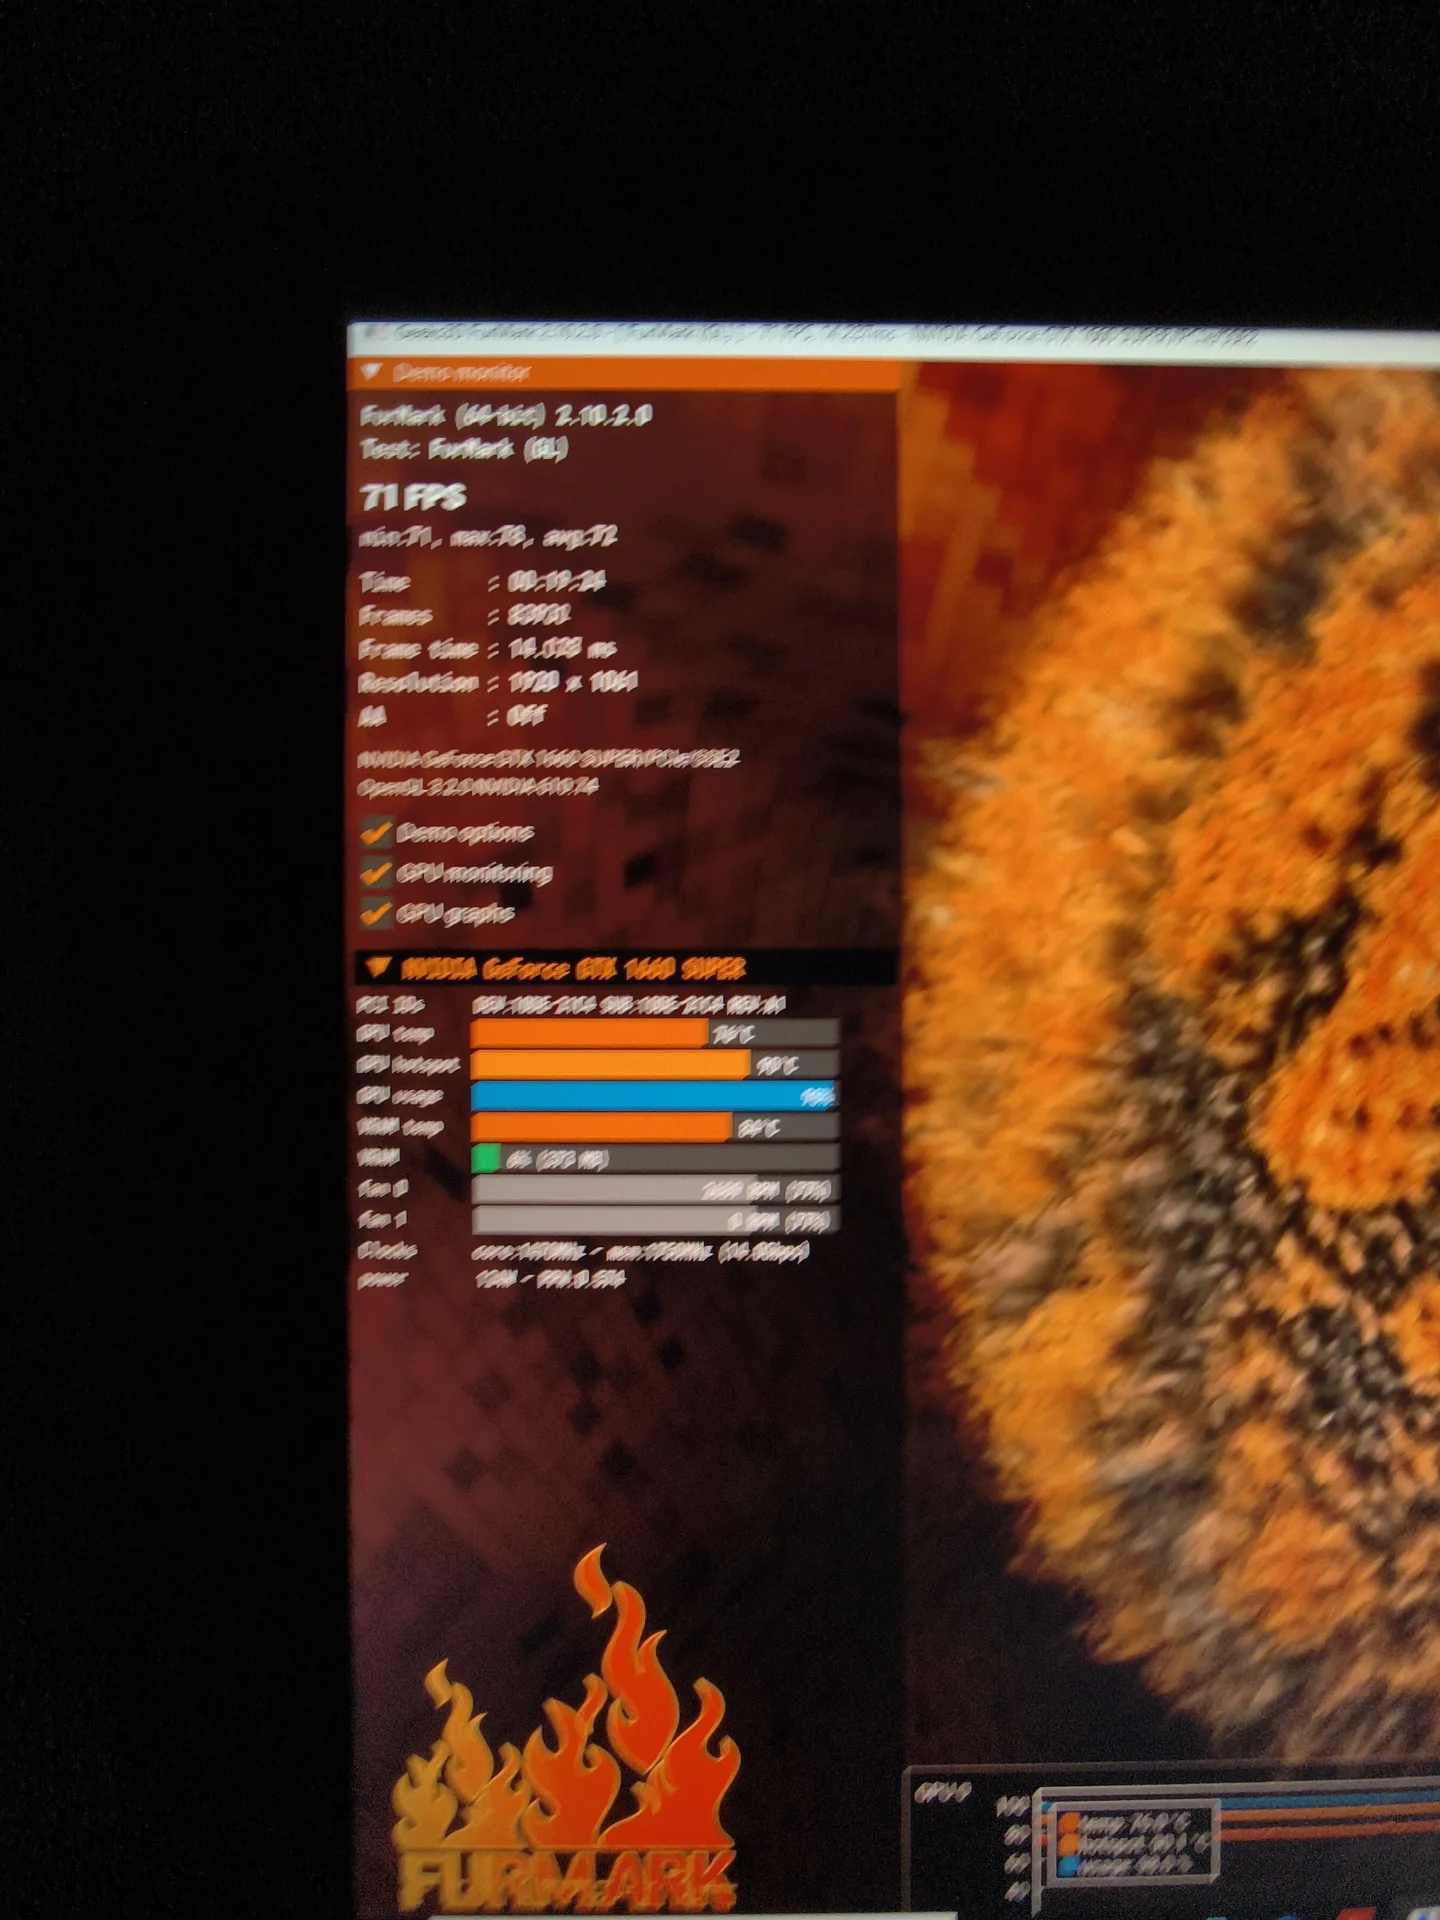Viewport: 1440px width, 1920px height.
Task: Click the Clocks core and mem values
Action: [x=641, y=1251]
